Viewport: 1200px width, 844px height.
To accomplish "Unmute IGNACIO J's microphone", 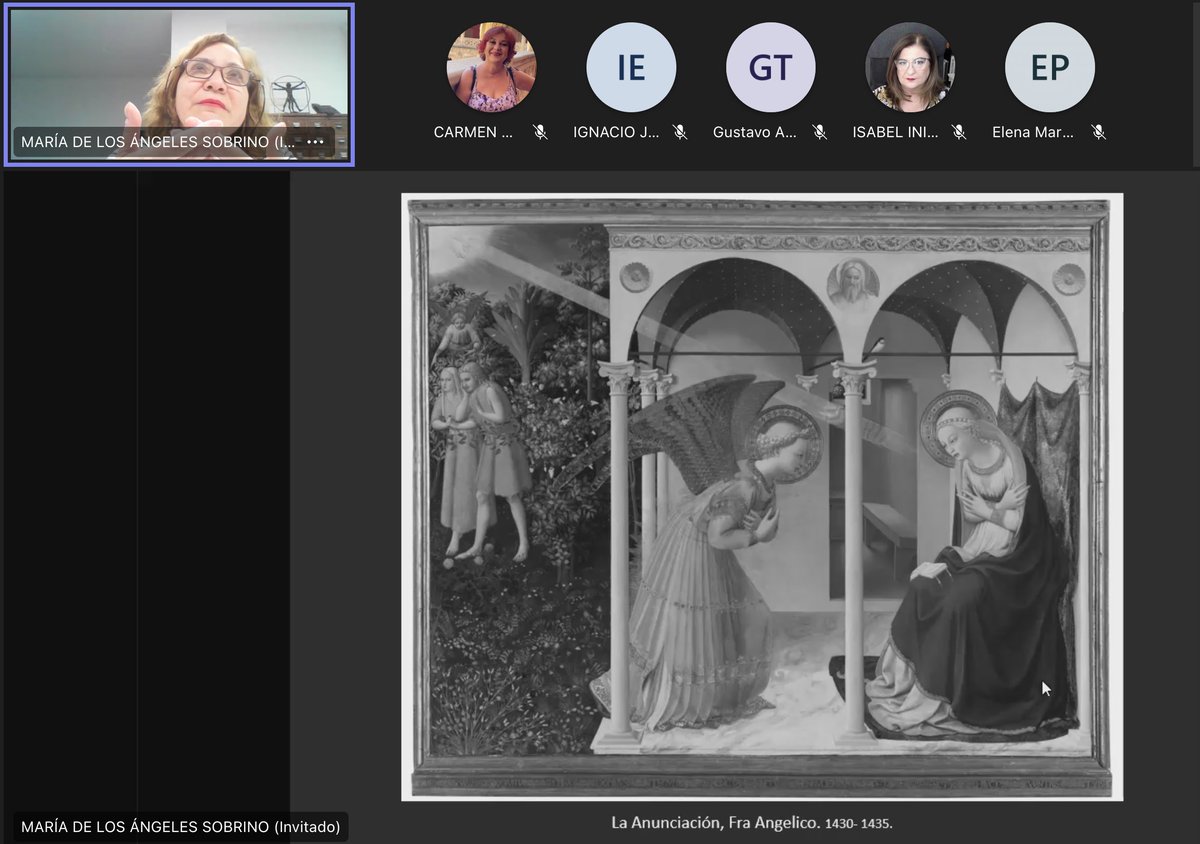I will tap(680, 131).
